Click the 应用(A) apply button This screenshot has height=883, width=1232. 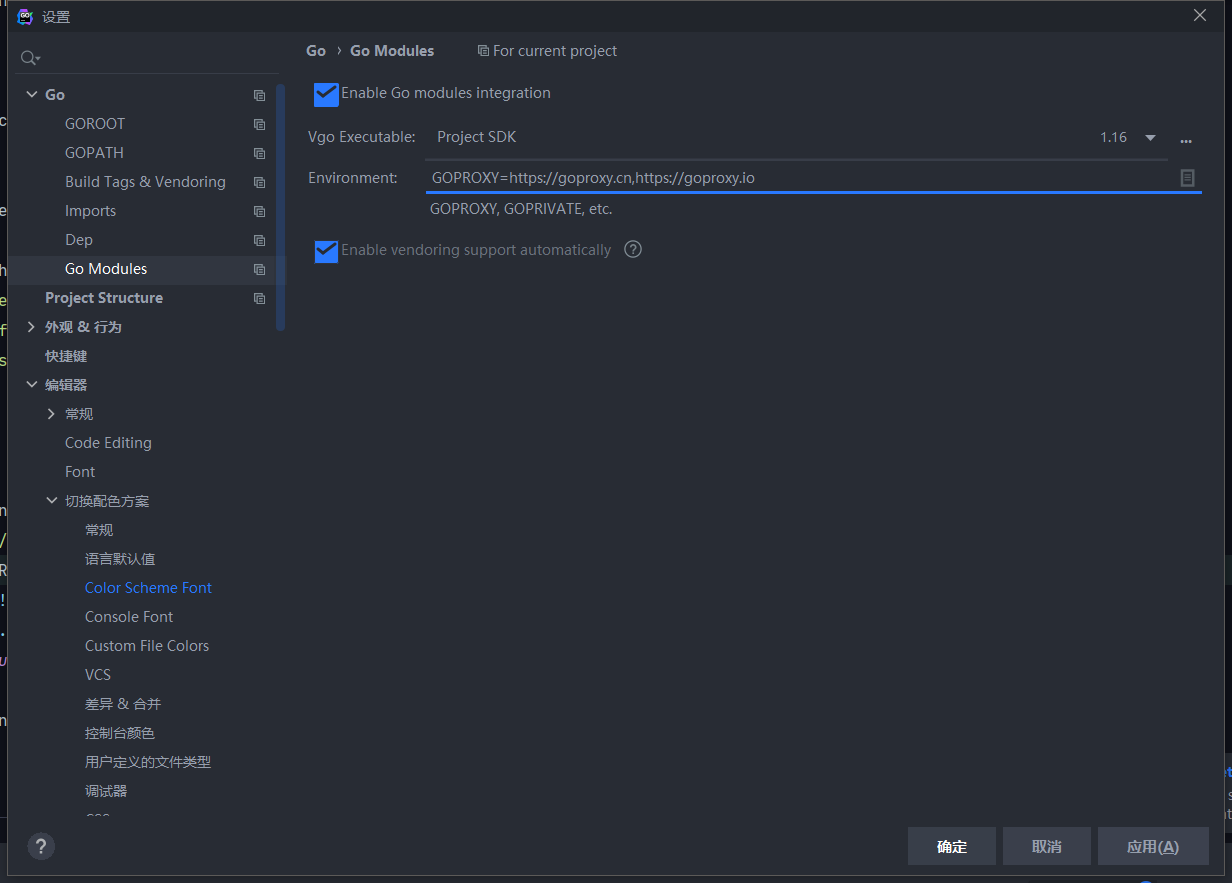[1153, 847]
